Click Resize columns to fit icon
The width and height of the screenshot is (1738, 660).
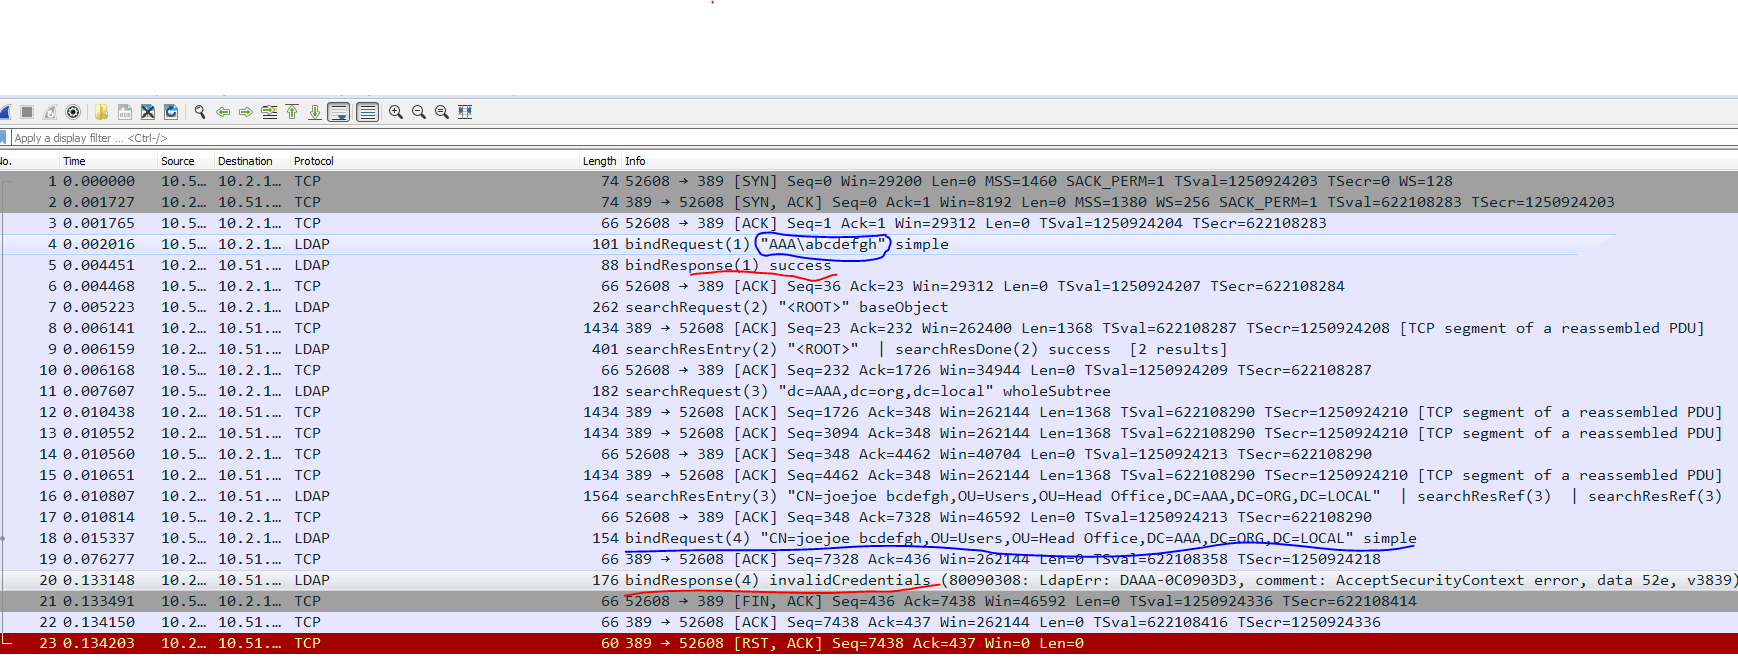coord(465,112)
